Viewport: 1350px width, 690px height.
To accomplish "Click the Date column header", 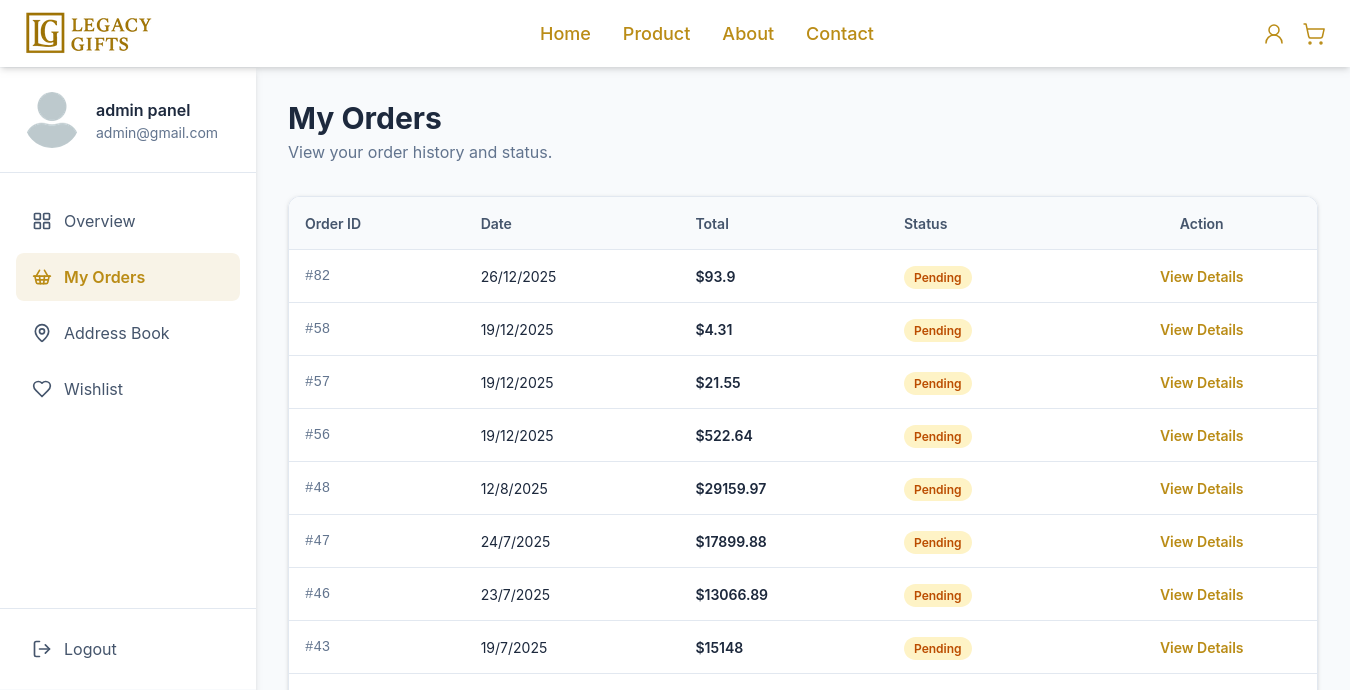I will [x=496, y=224].
